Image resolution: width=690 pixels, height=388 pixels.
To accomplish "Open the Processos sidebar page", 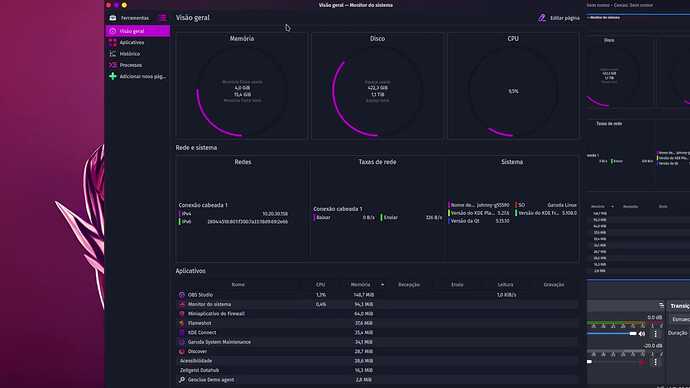I will [138, 65].
